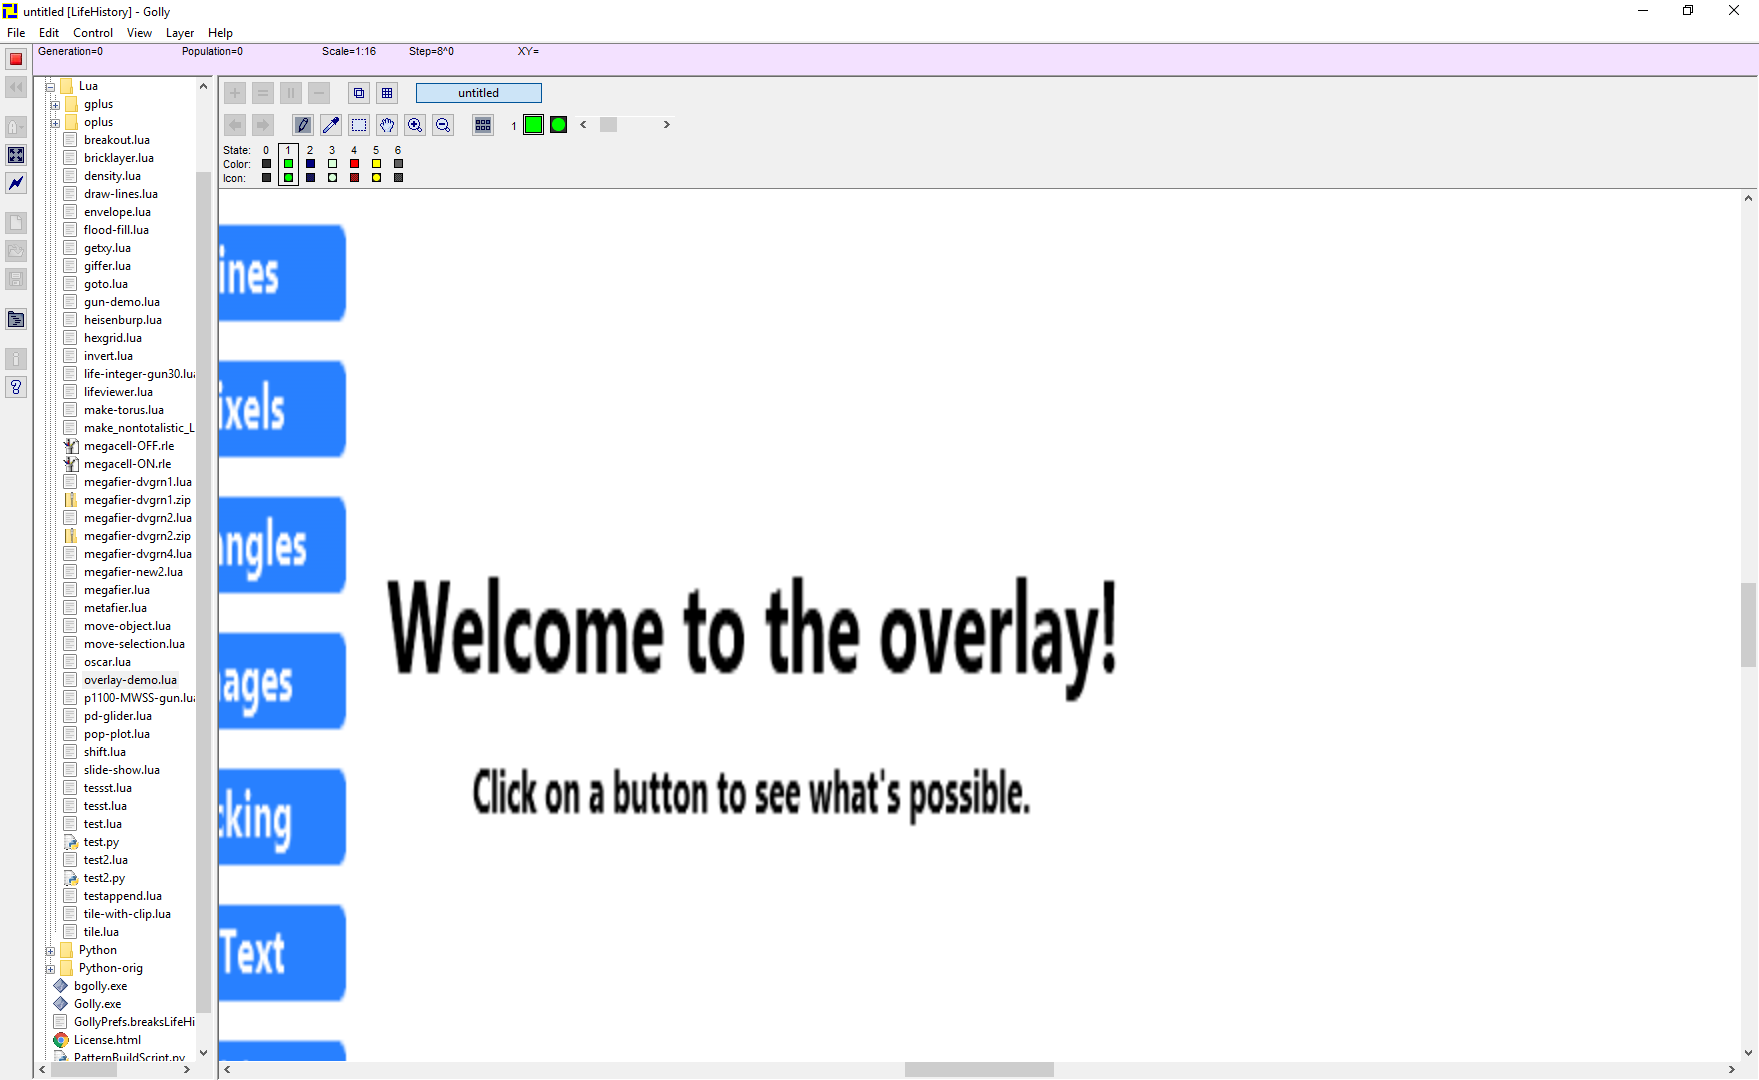Expand the oplus folder
Screen dimensions: 1759x1080
tap(55, 122)
